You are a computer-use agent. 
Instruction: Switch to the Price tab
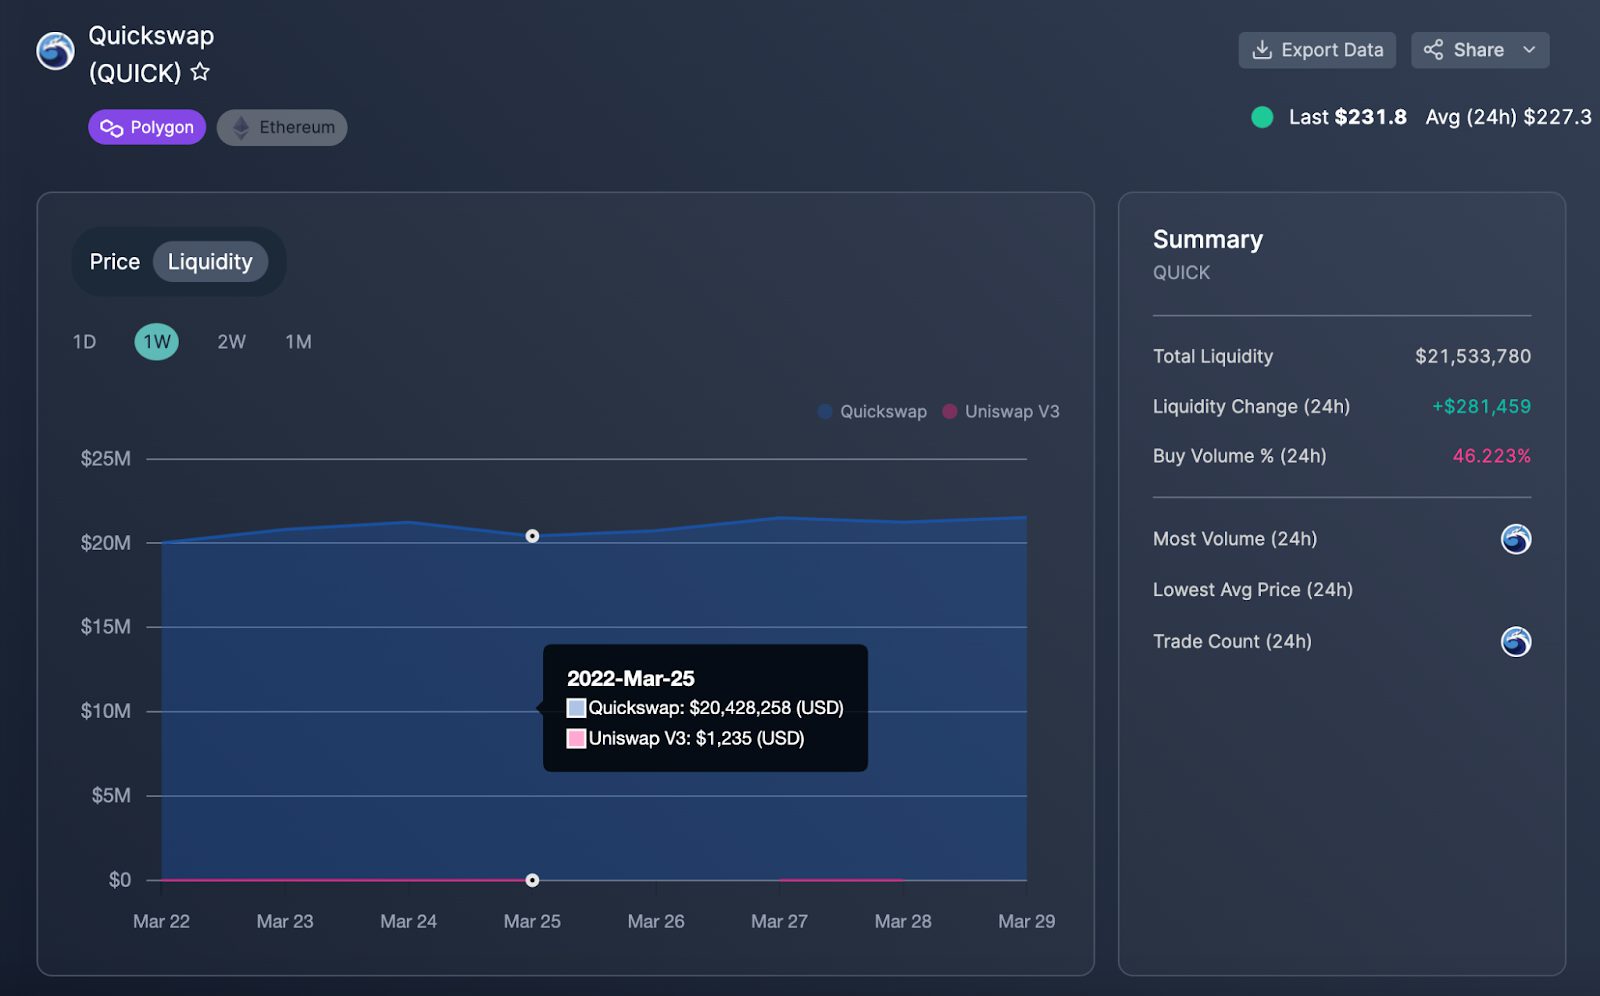[x=115, y=262]
